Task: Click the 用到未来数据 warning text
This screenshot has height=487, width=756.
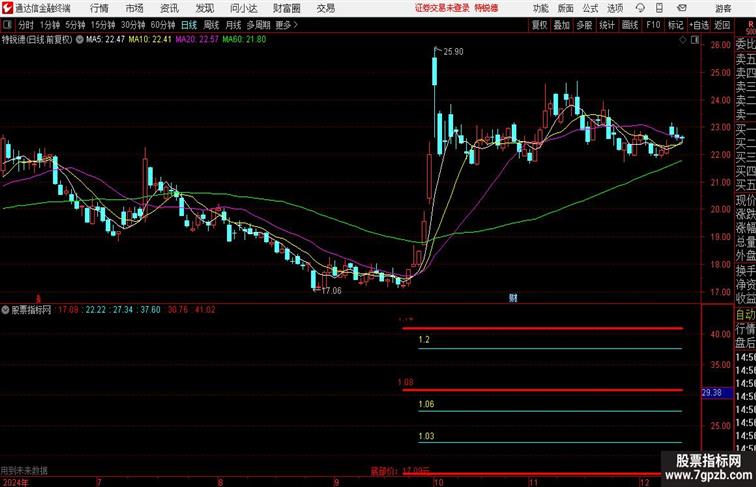Action: pyautogui.click(x=24, y=470)
